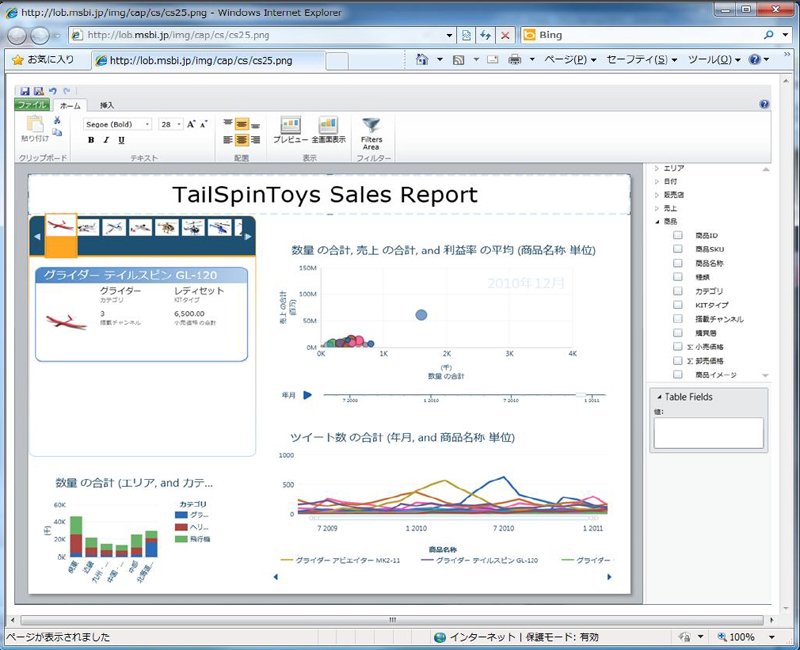This screenshot has width=800, height=650.
Task: Open the IE address bar dropdown arrow
Action: [x=449, y=35]
